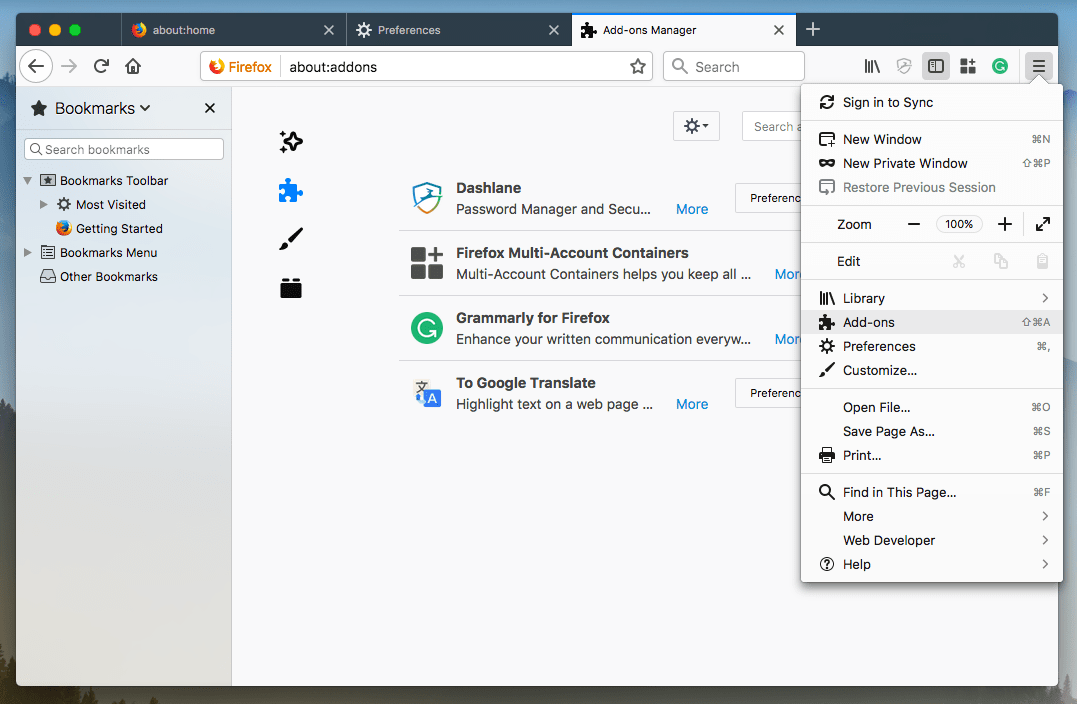Image resolution: width=1077 pixels, height=704 pixels.
Task: Reset zoom via 100% button
Action: coord(959,225)
